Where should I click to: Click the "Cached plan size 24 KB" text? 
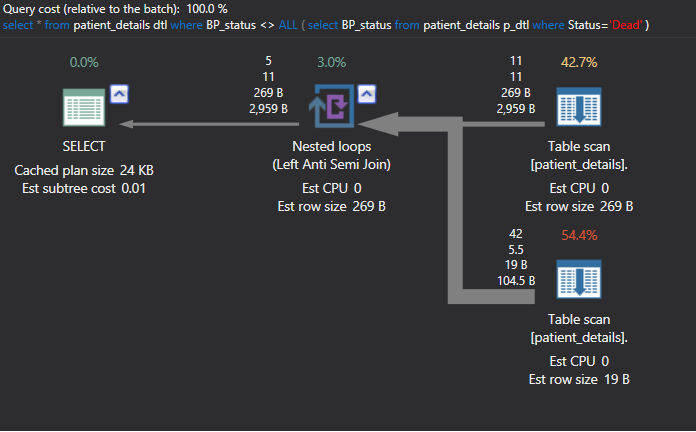84,170
